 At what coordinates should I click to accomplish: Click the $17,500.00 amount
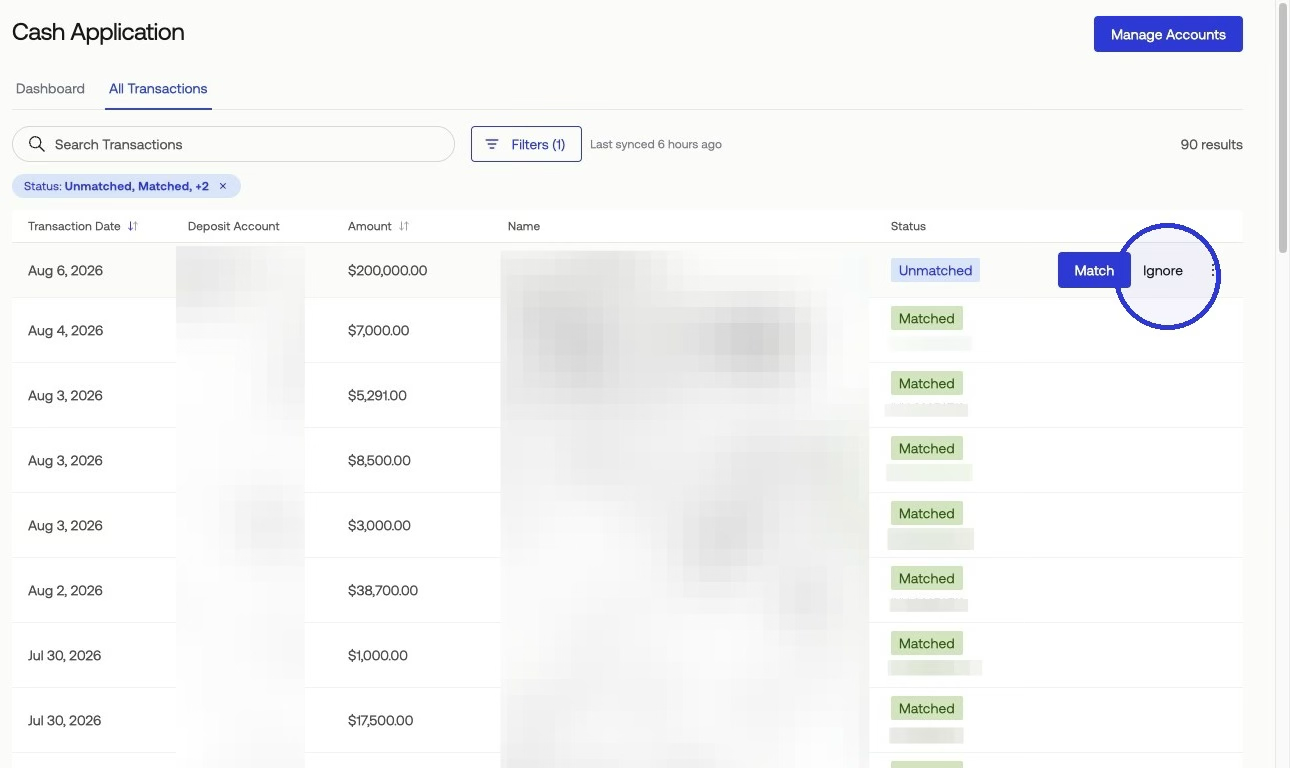pyautogui.click(x=381, y=720)
